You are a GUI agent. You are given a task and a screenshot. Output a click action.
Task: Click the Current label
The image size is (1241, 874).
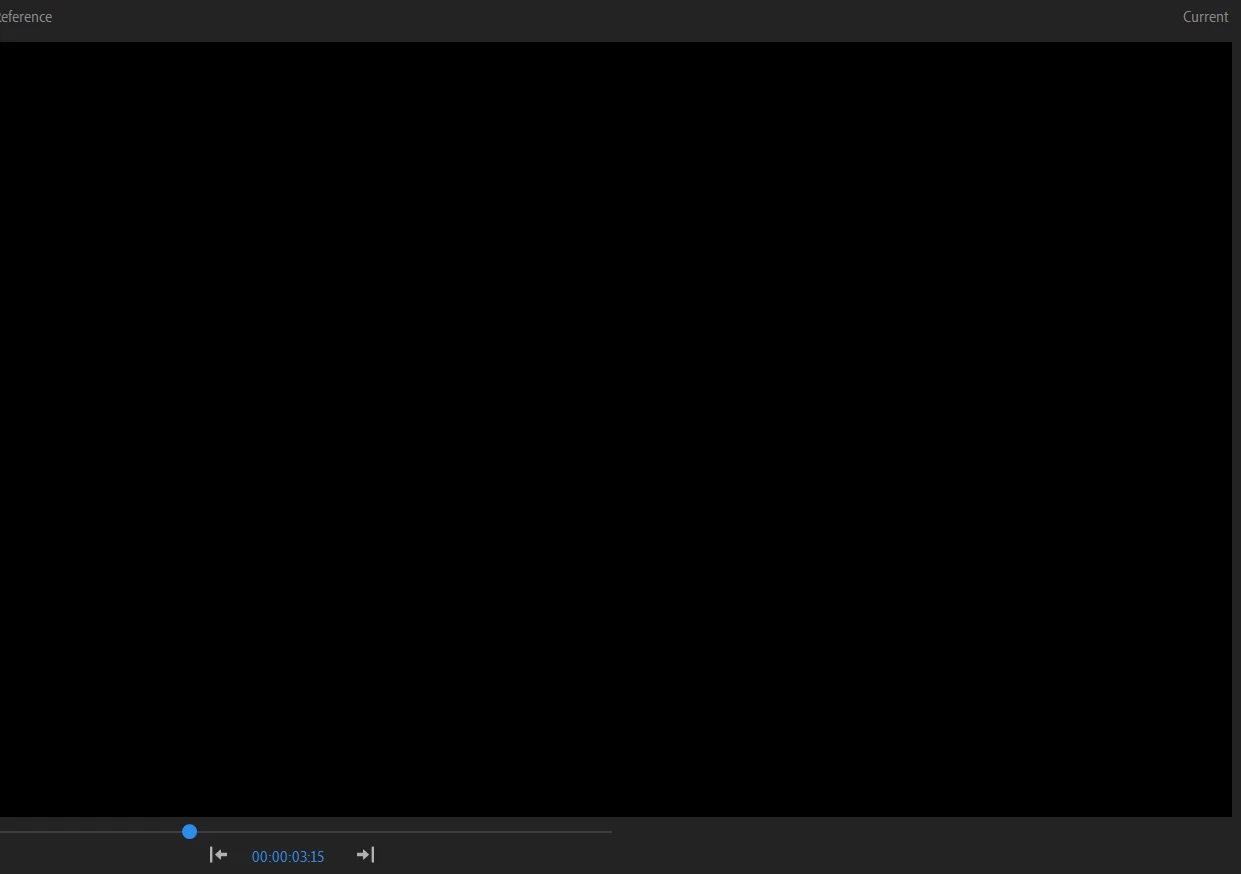[1206, 17]
